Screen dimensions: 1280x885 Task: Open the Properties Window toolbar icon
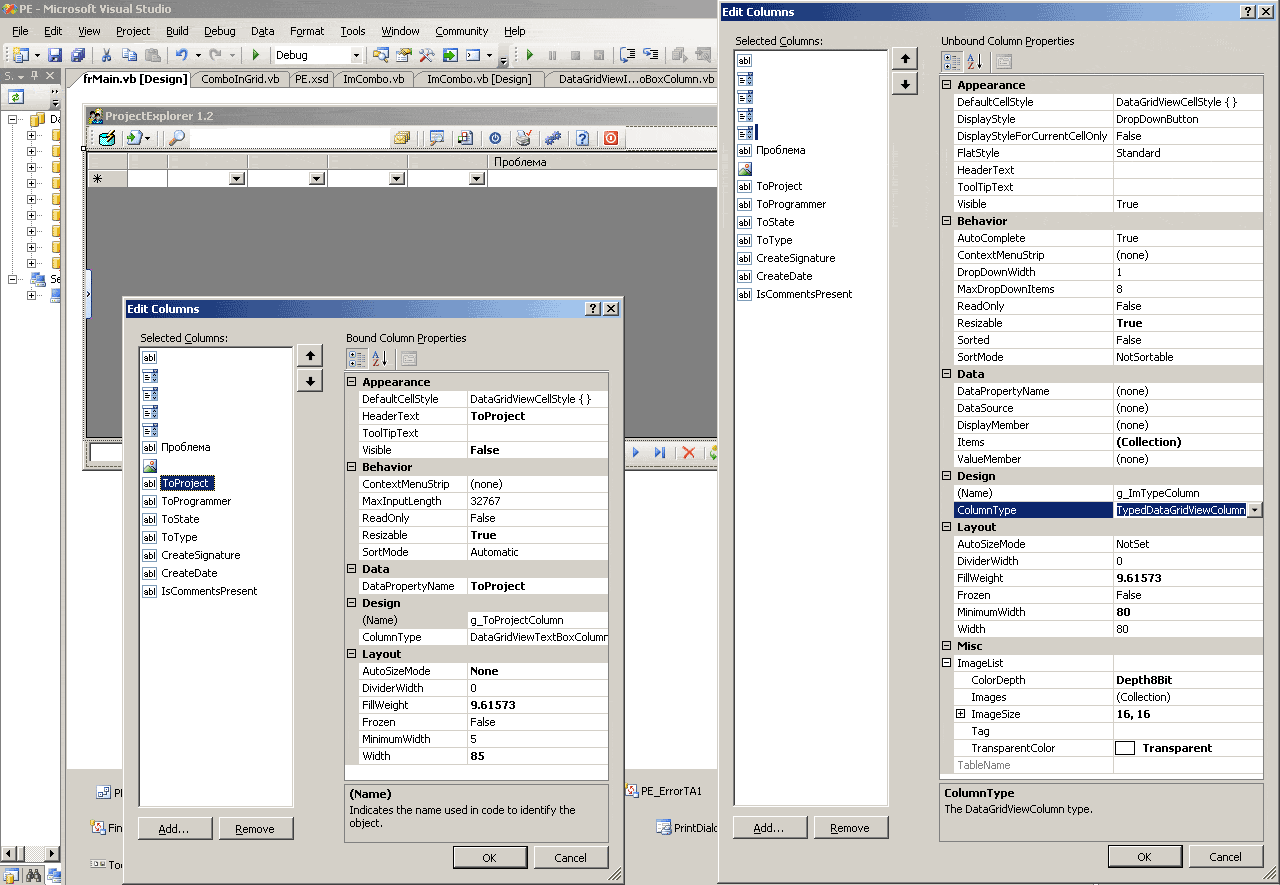click(x=404, y=55)
